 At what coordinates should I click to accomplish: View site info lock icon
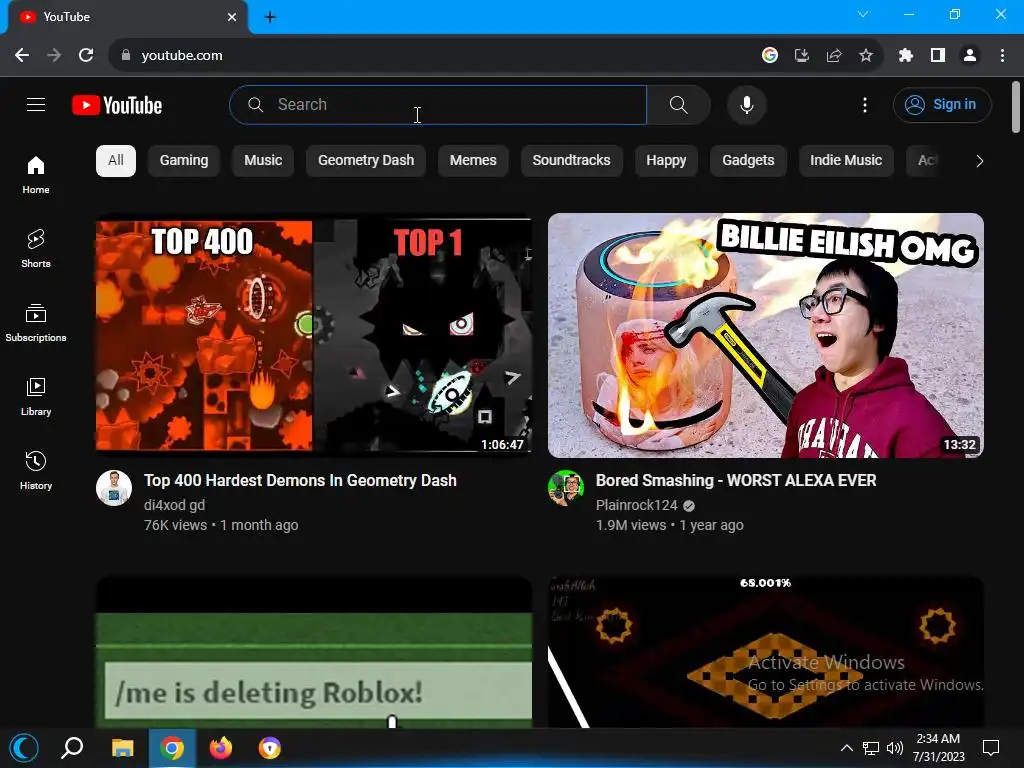pos(126,56)
